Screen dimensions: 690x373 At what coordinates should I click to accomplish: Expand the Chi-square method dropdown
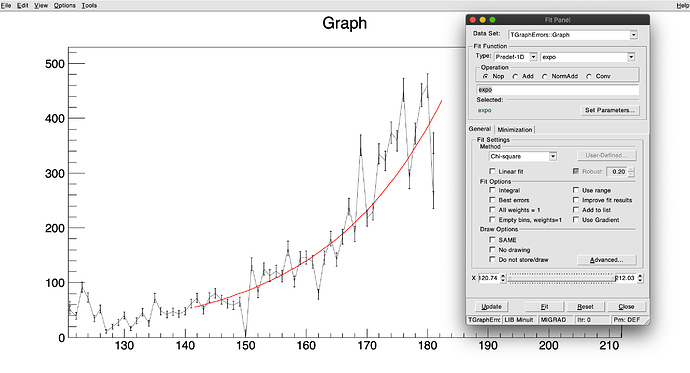point(553,156)
